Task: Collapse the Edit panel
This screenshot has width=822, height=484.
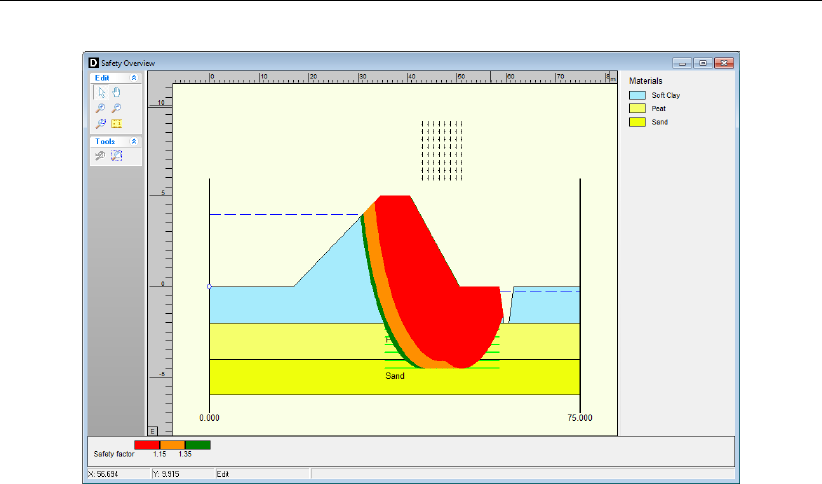Action: [134, 78]
